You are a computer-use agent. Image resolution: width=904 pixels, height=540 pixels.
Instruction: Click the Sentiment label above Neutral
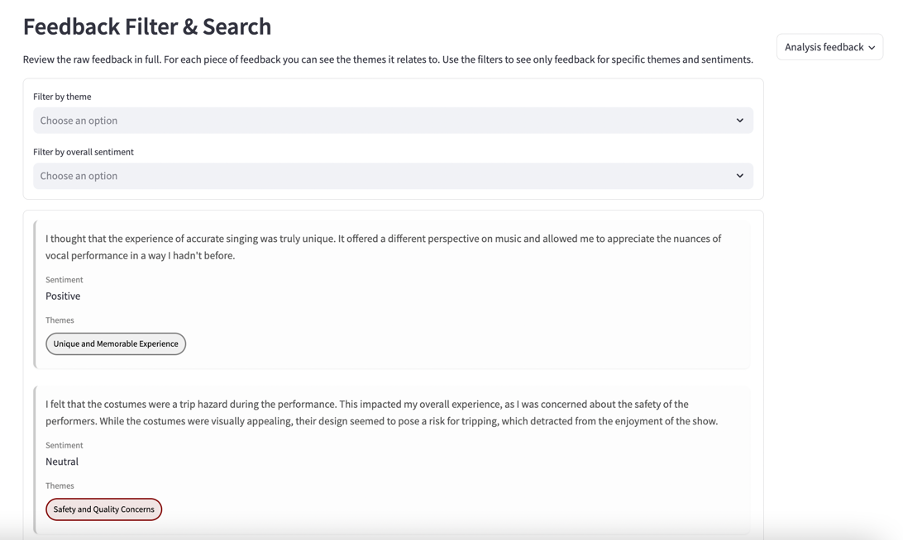click(64, 446)
